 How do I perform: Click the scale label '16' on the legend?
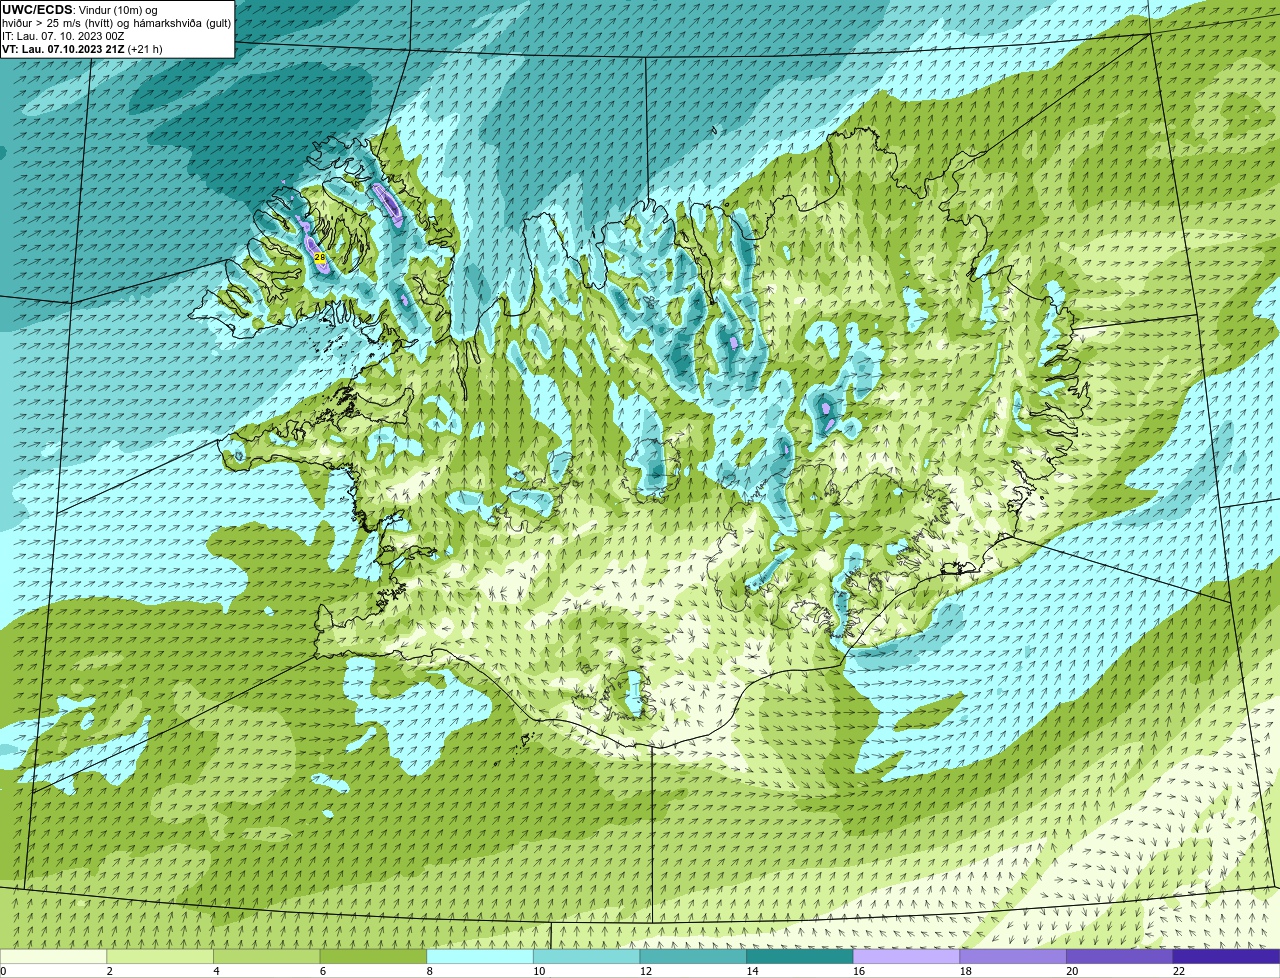[x=859, y=971]
